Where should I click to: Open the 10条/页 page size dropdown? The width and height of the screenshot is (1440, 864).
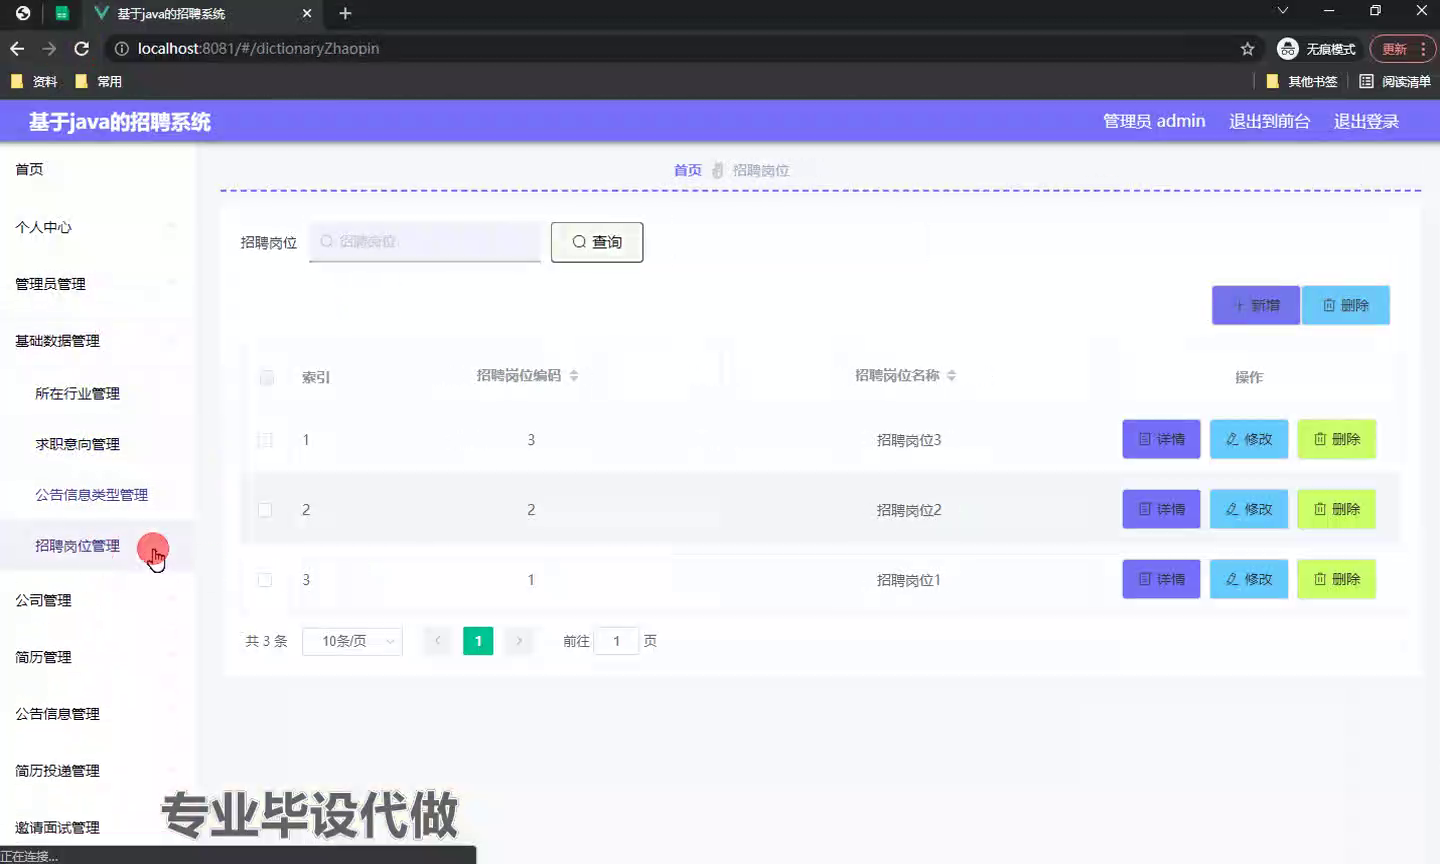point(352,641)
